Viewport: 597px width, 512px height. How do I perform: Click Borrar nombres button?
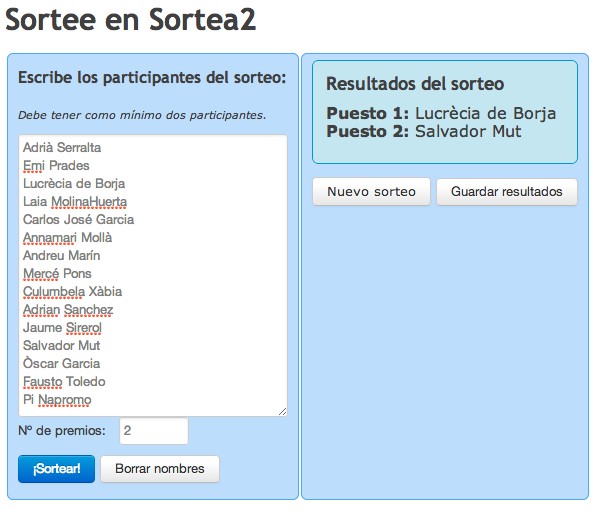click(160, 469)
